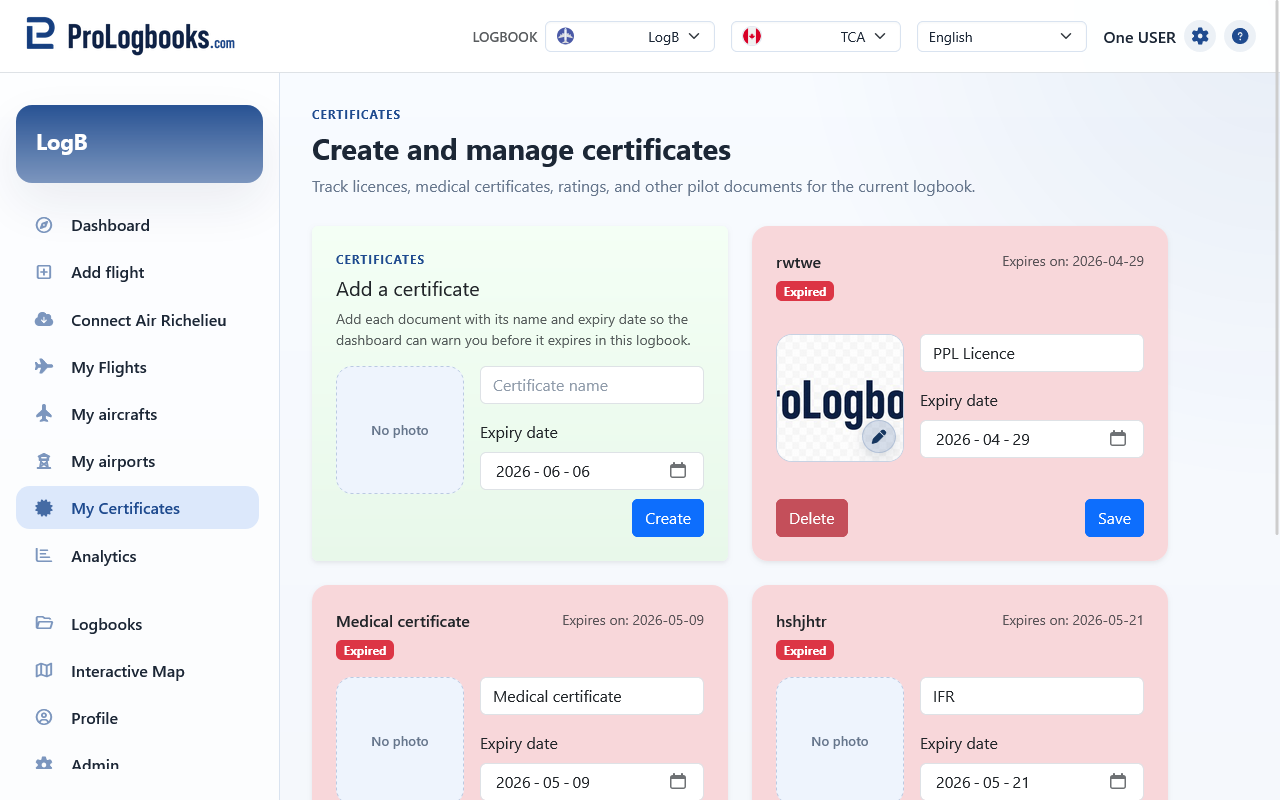Open the settings gear icon in header
Screen dimensions: 1280x800
click(1200, 36)
